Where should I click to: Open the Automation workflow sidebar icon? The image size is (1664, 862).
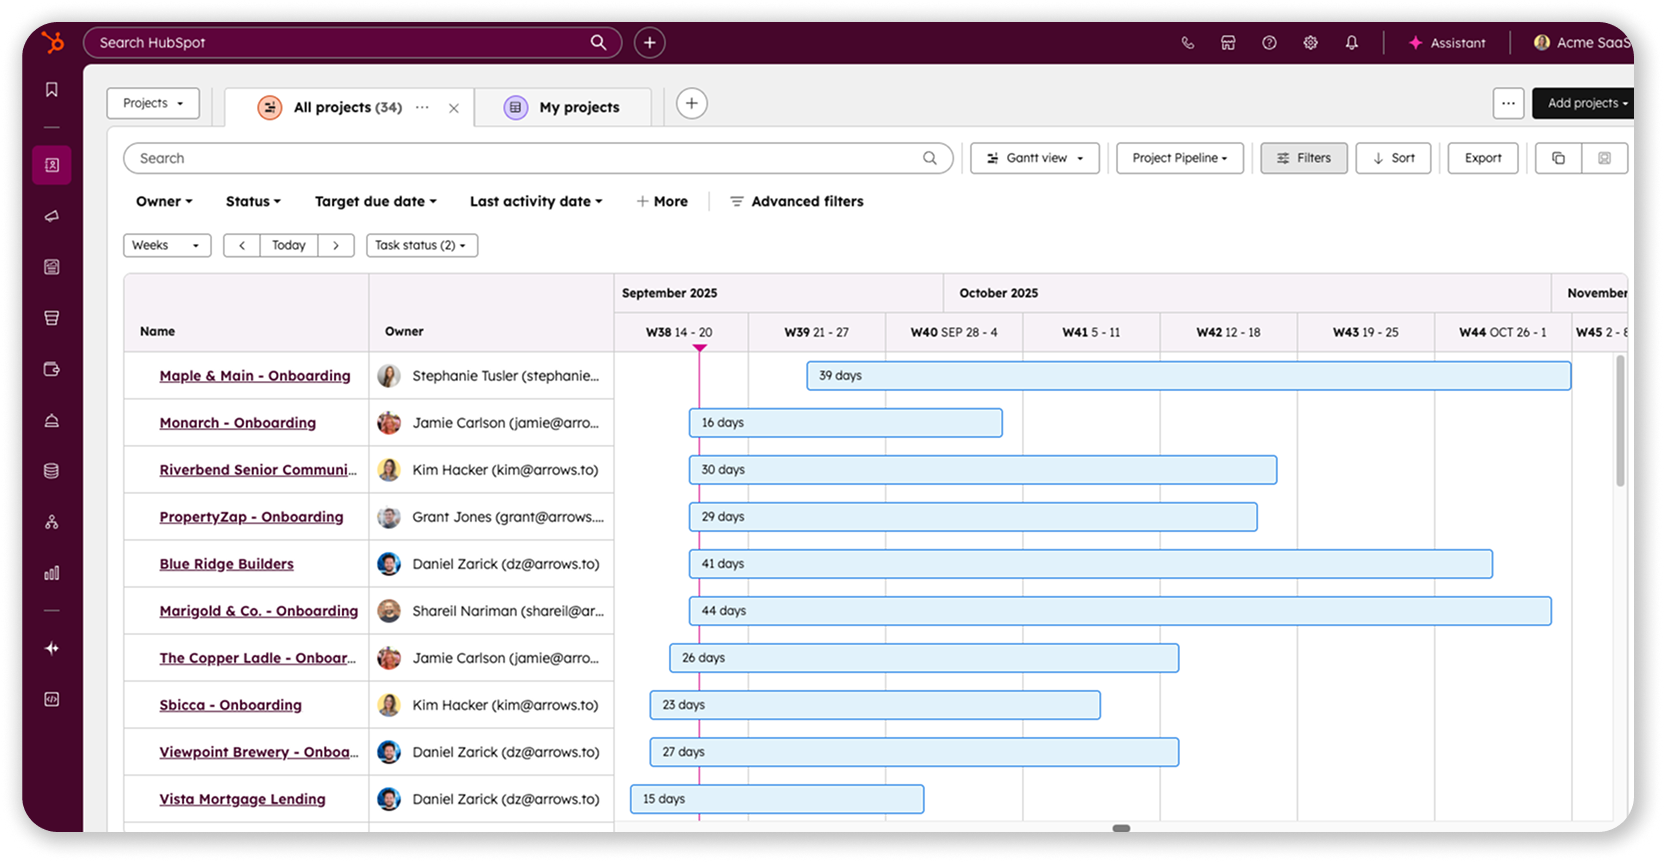(x=52, y=522)
